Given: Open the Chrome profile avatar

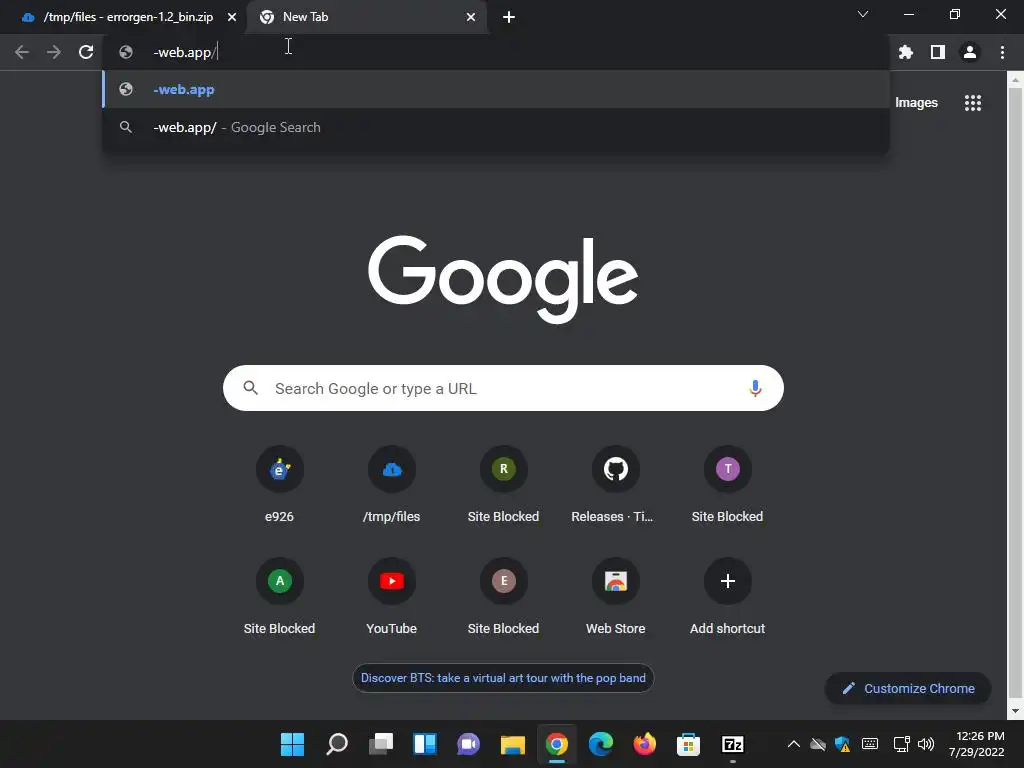Looking at the screenshot, I should tap(970, 52).
